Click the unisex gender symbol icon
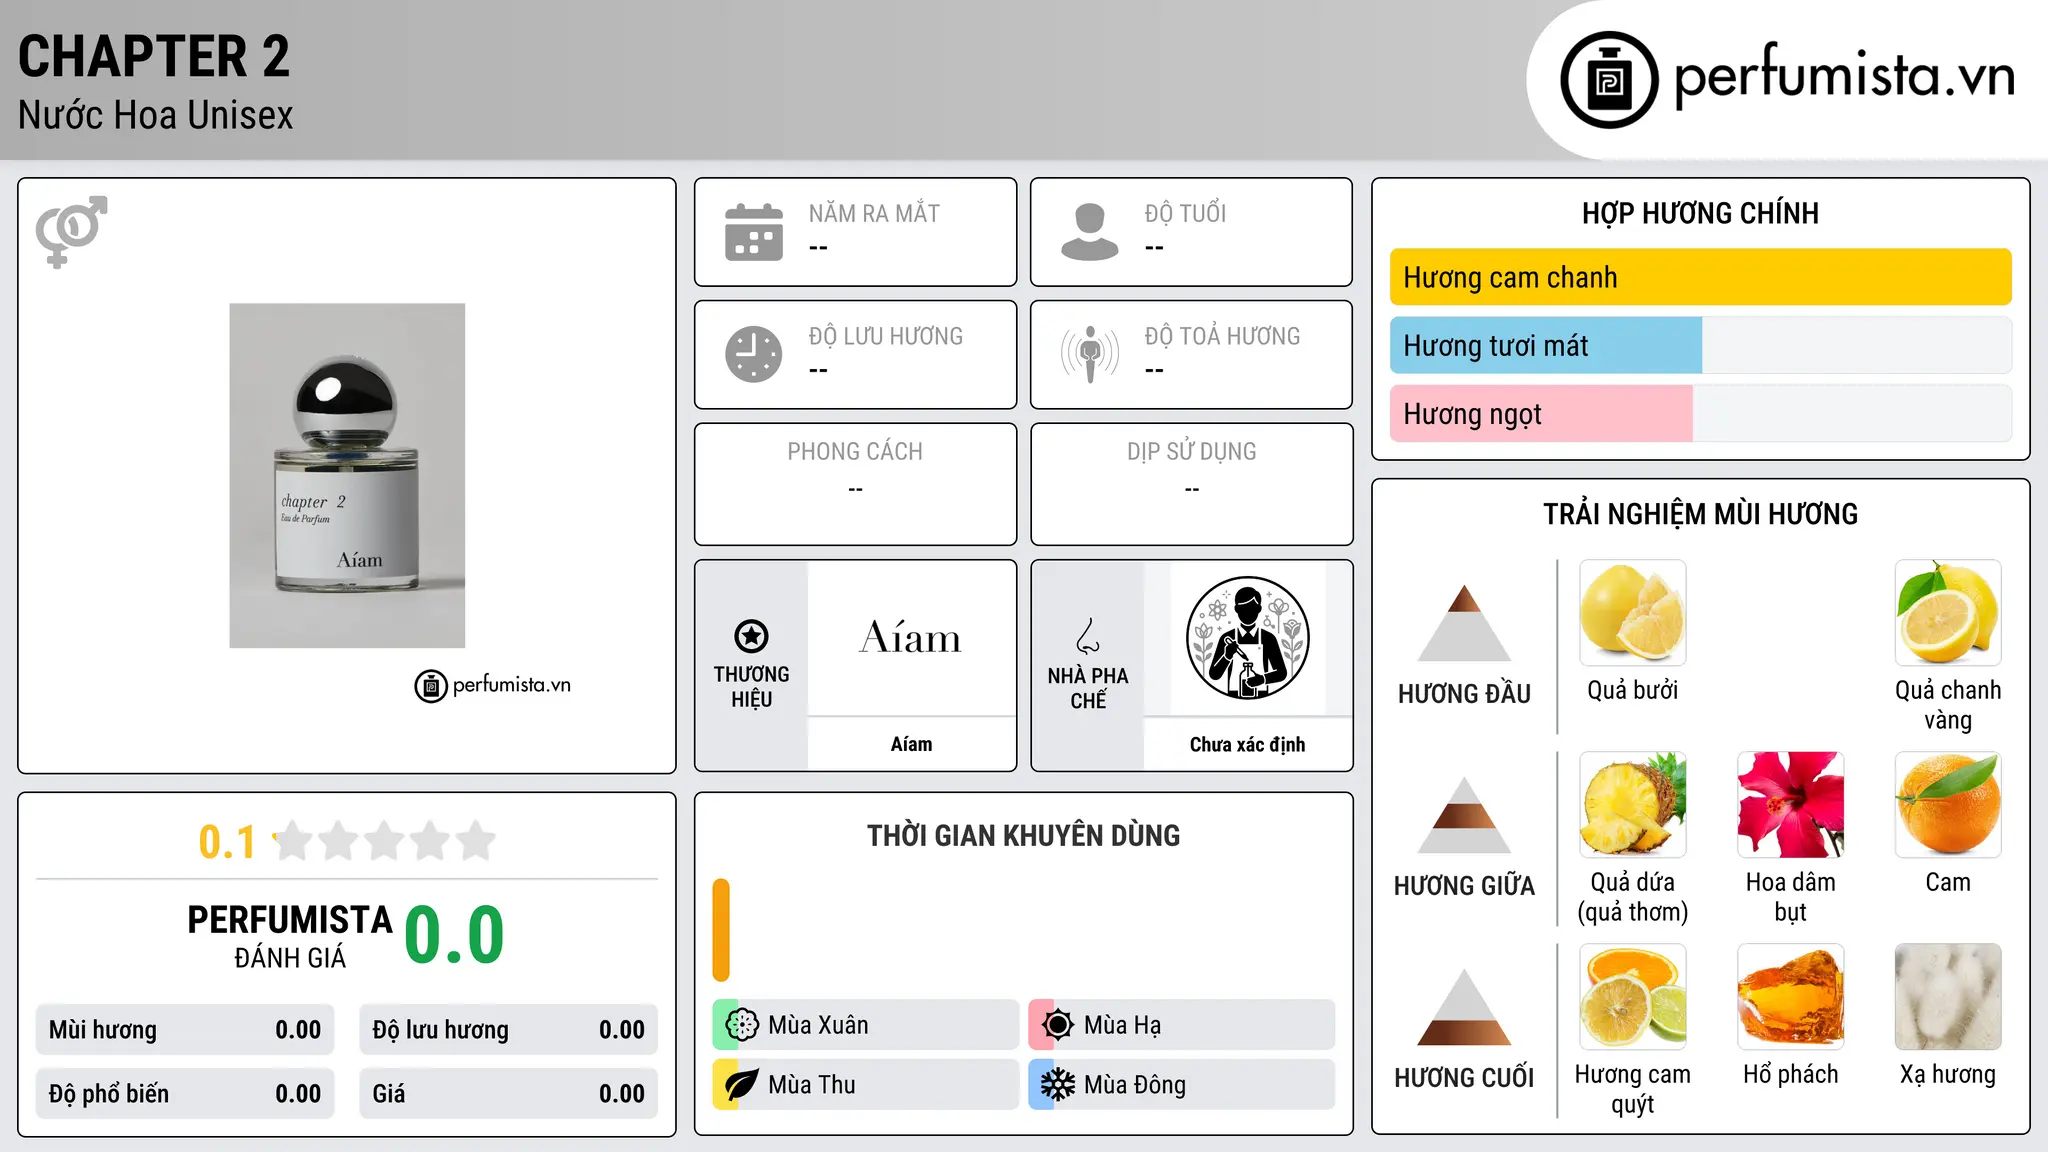The width and height of the screenshot is (2048, 1152). point(71,231)
